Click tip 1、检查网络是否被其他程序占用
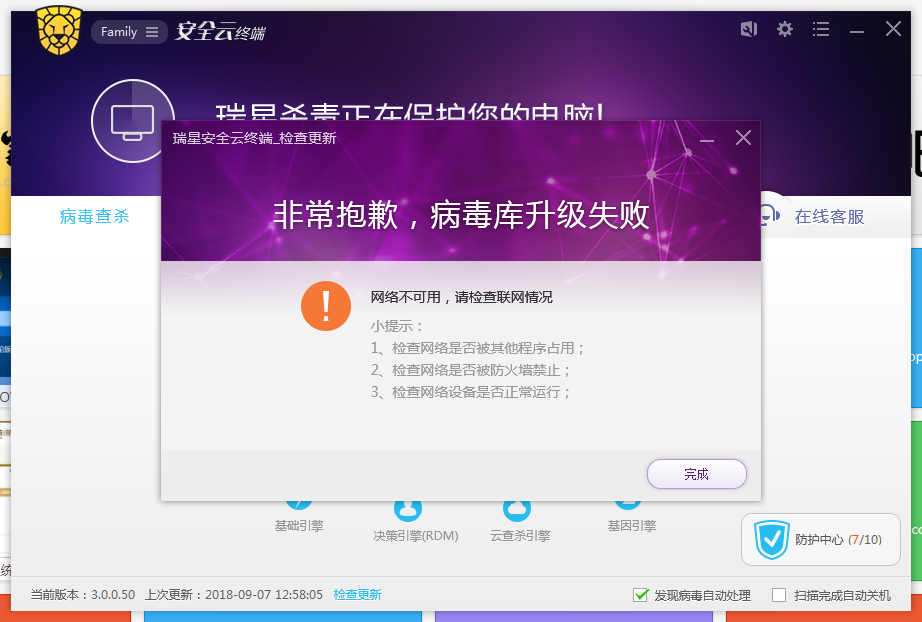922x622 pixels. tap(477, 348)
